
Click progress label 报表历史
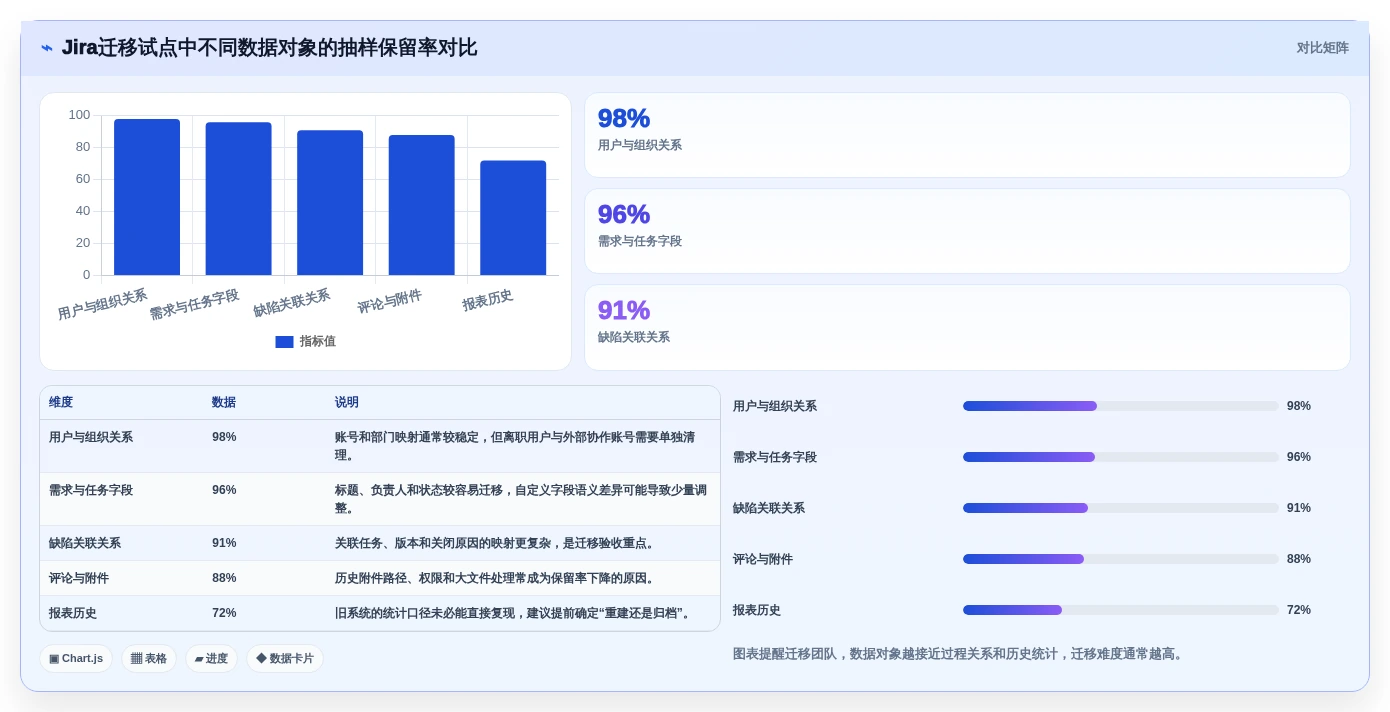point(757,610)
